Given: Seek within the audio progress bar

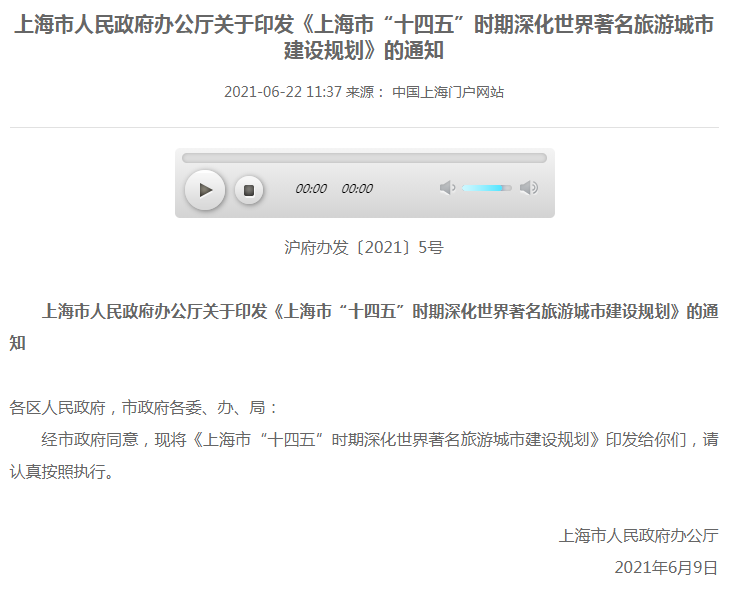Looking at the screenshot, I should pyautogui.click(x=364, y=158).
